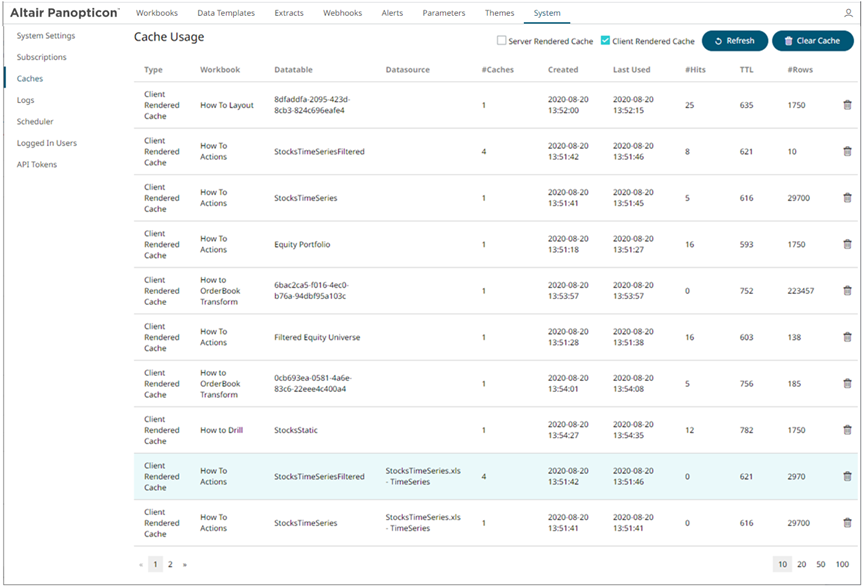Remove the cache row with 185 rows
The width and height of the screenshot is (863, 587).
click(847, 383)
